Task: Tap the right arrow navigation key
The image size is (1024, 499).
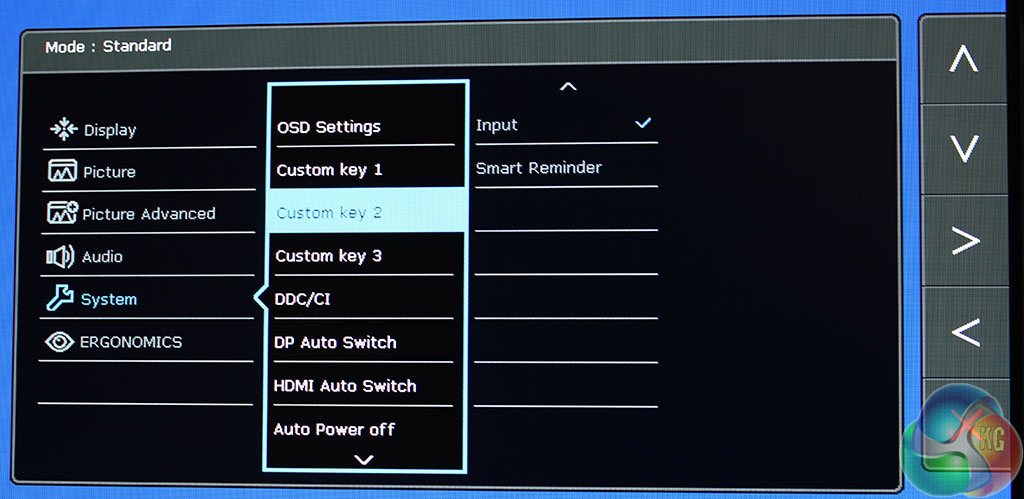Action: [x=965, y=241]
